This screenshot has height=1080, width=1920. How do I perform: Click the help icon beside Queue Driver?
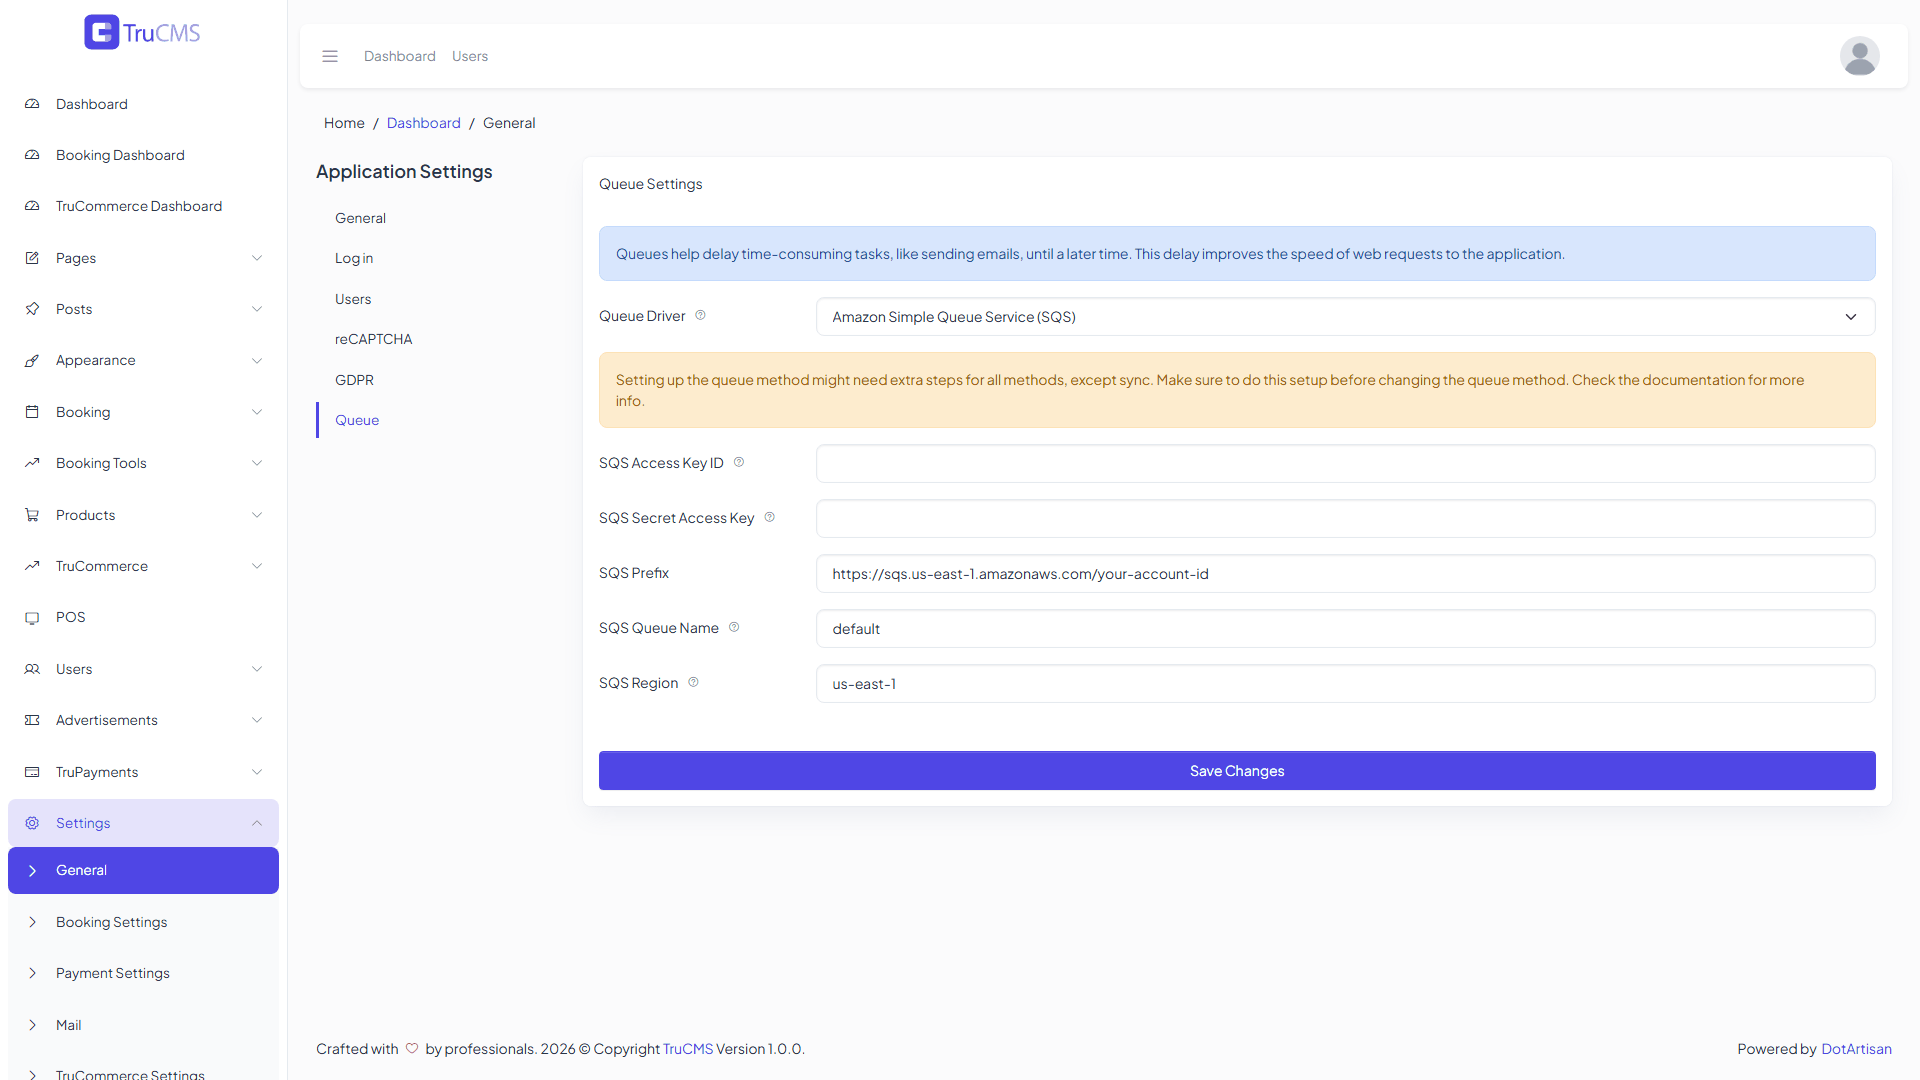tap(700, 315)
